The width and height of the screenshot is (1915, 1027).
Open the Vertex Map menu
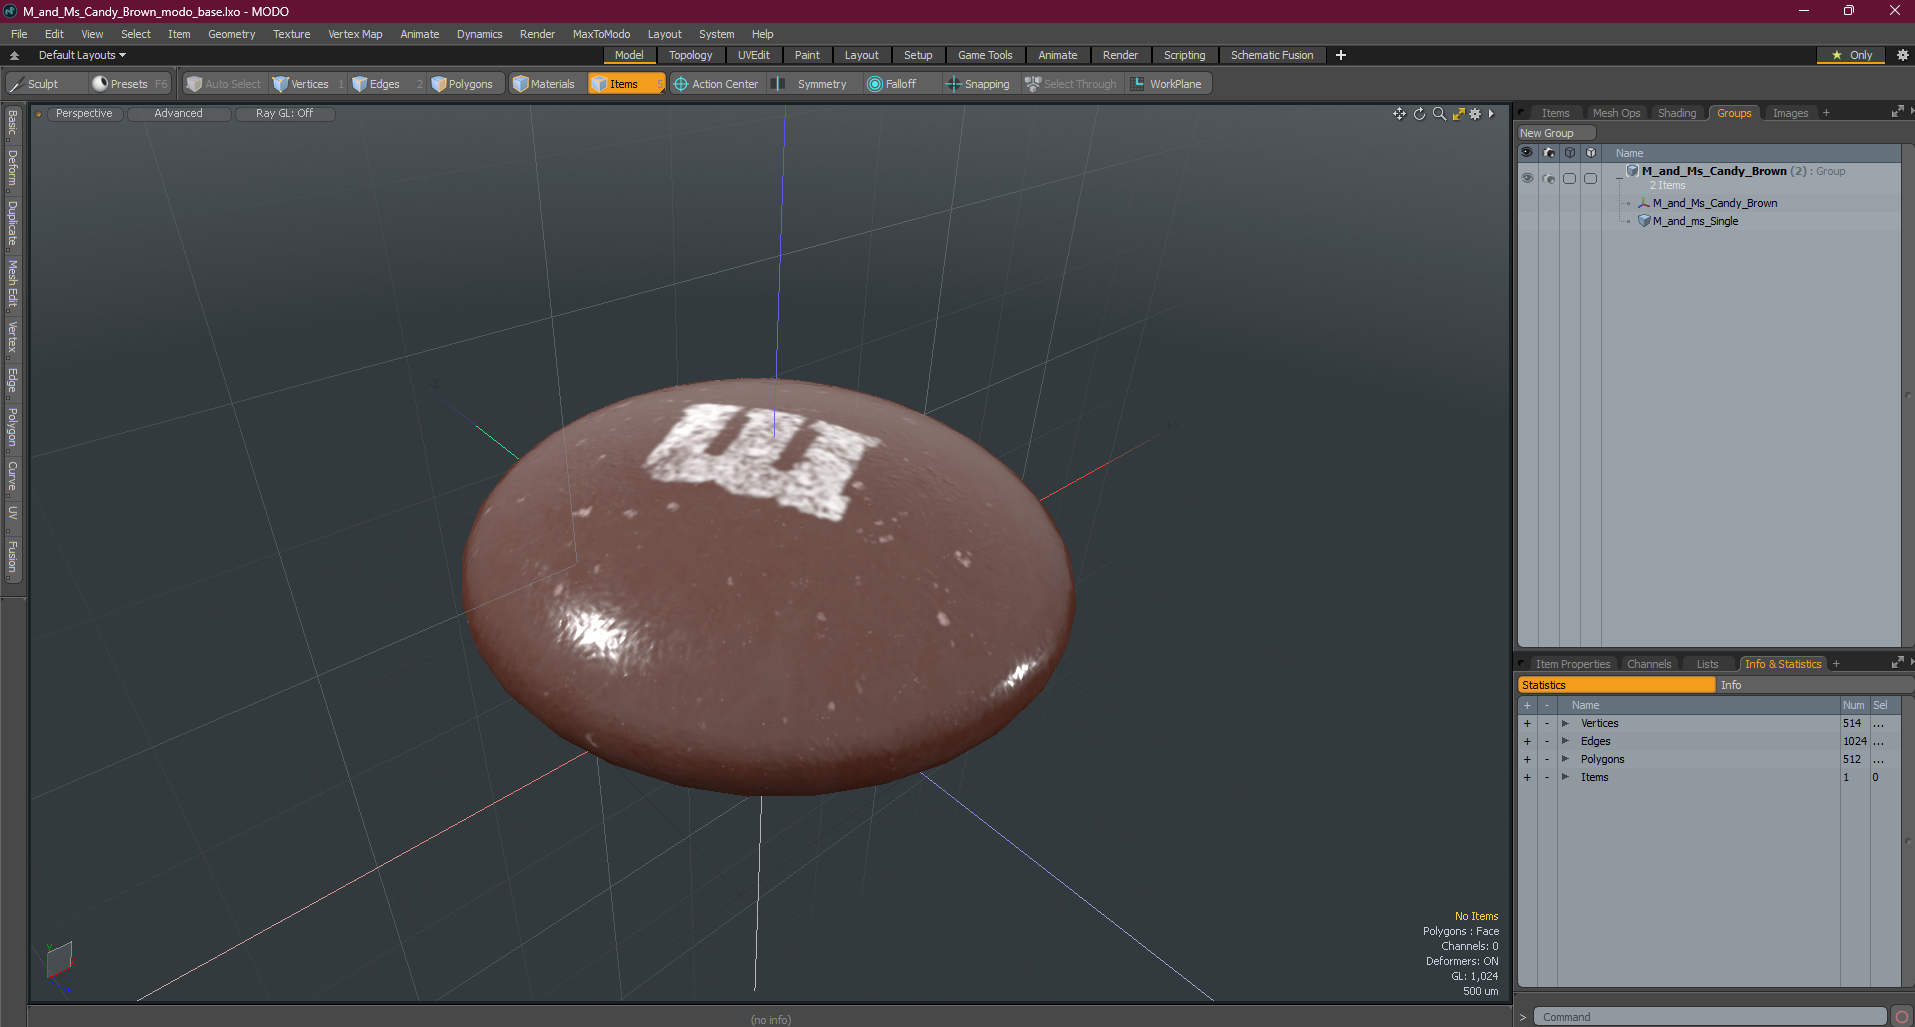[355, 34]
